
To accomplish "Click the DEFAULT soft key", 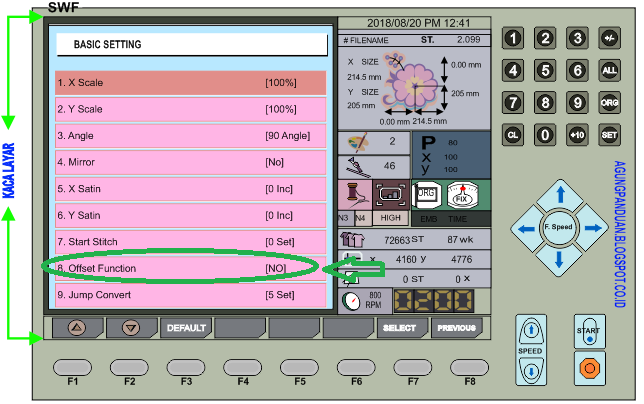I will pyautogui.click(x=186, y=328).
